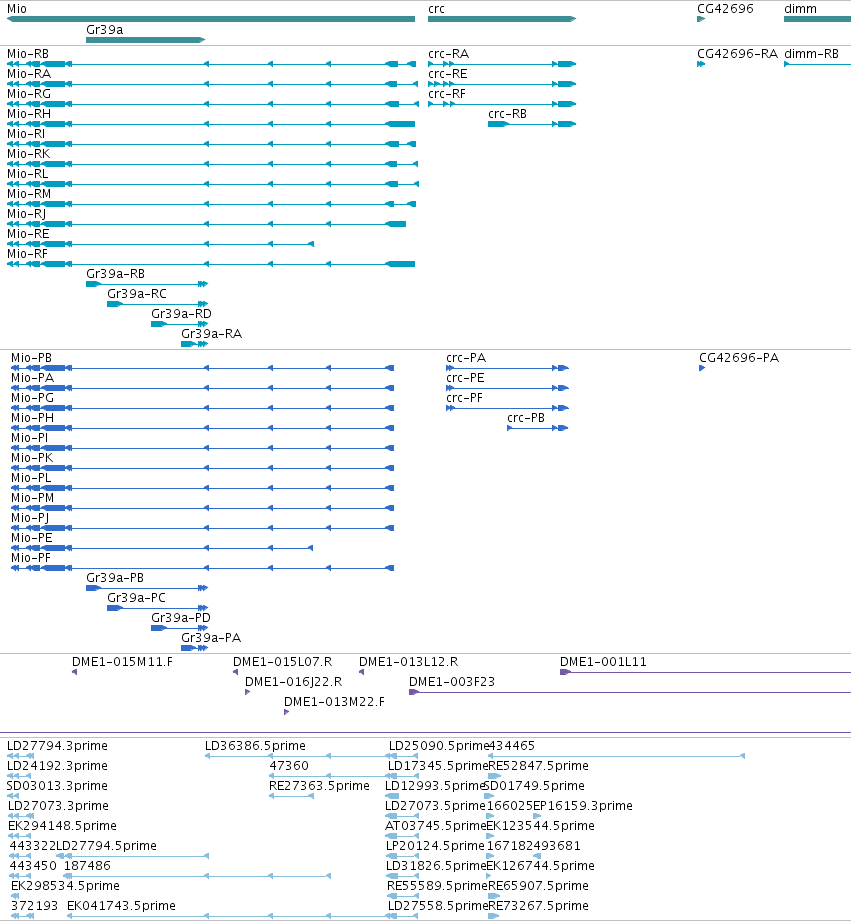Image resolution: width=851 pixels, height=921 pixels.
Task: Select the DME1-013L12.R clone label
Action: click(409, 662)
